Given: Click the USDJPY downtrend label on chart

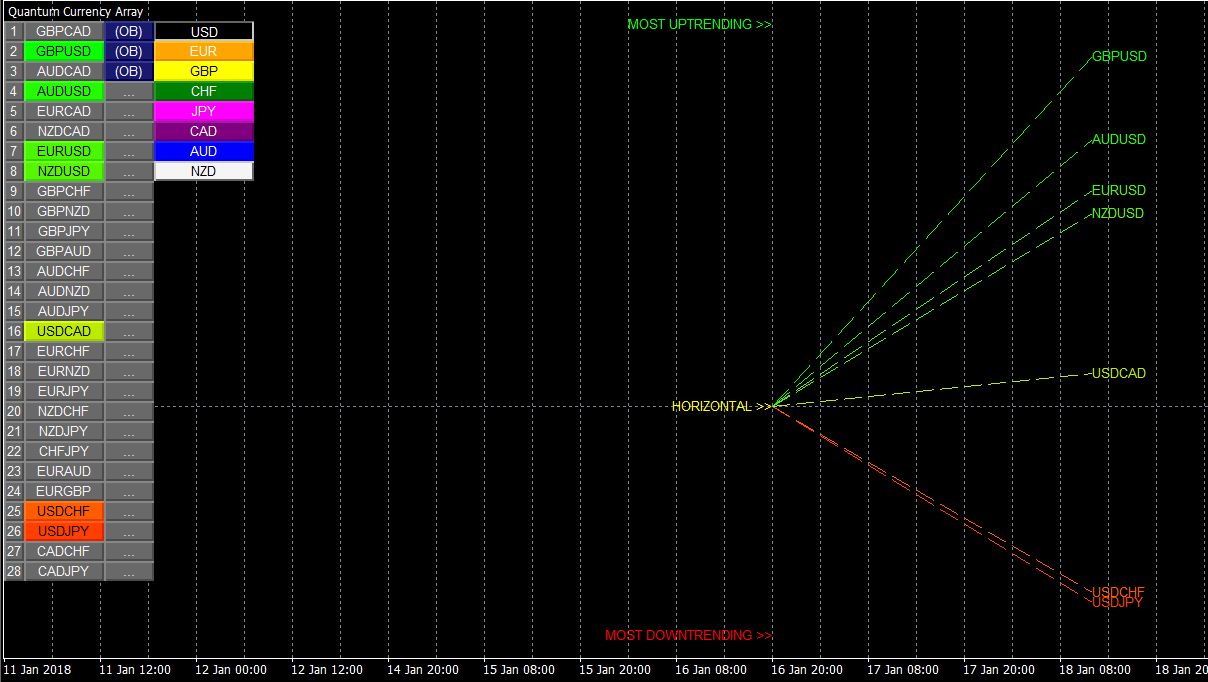Looking at the screenshot, I should click(1117, 603).
